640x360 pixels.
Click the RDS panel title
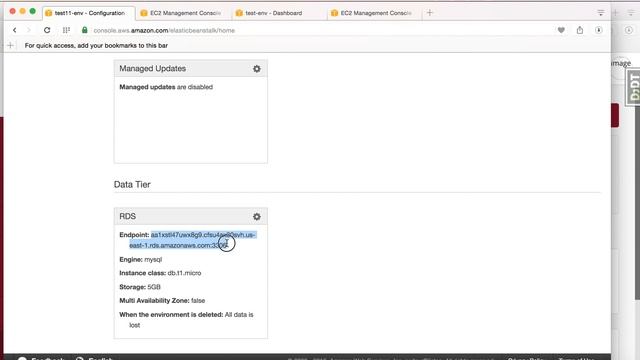127,216
